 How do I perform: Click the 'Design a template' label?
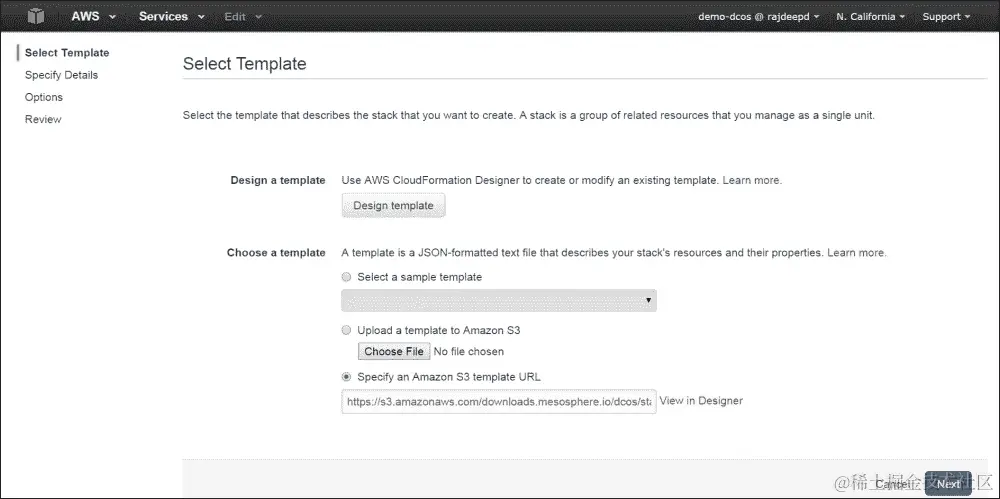point(278,181)
